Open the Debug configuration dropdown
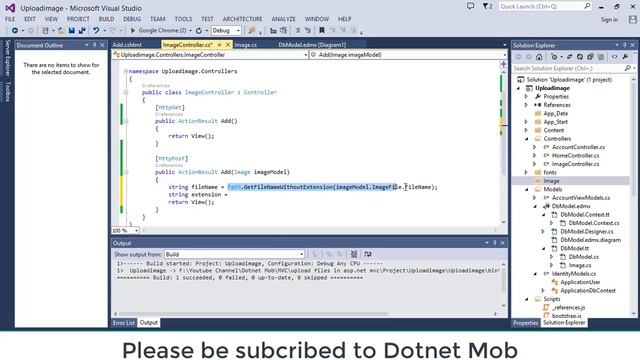Screen dimensions: 640x360 point(226,31)
